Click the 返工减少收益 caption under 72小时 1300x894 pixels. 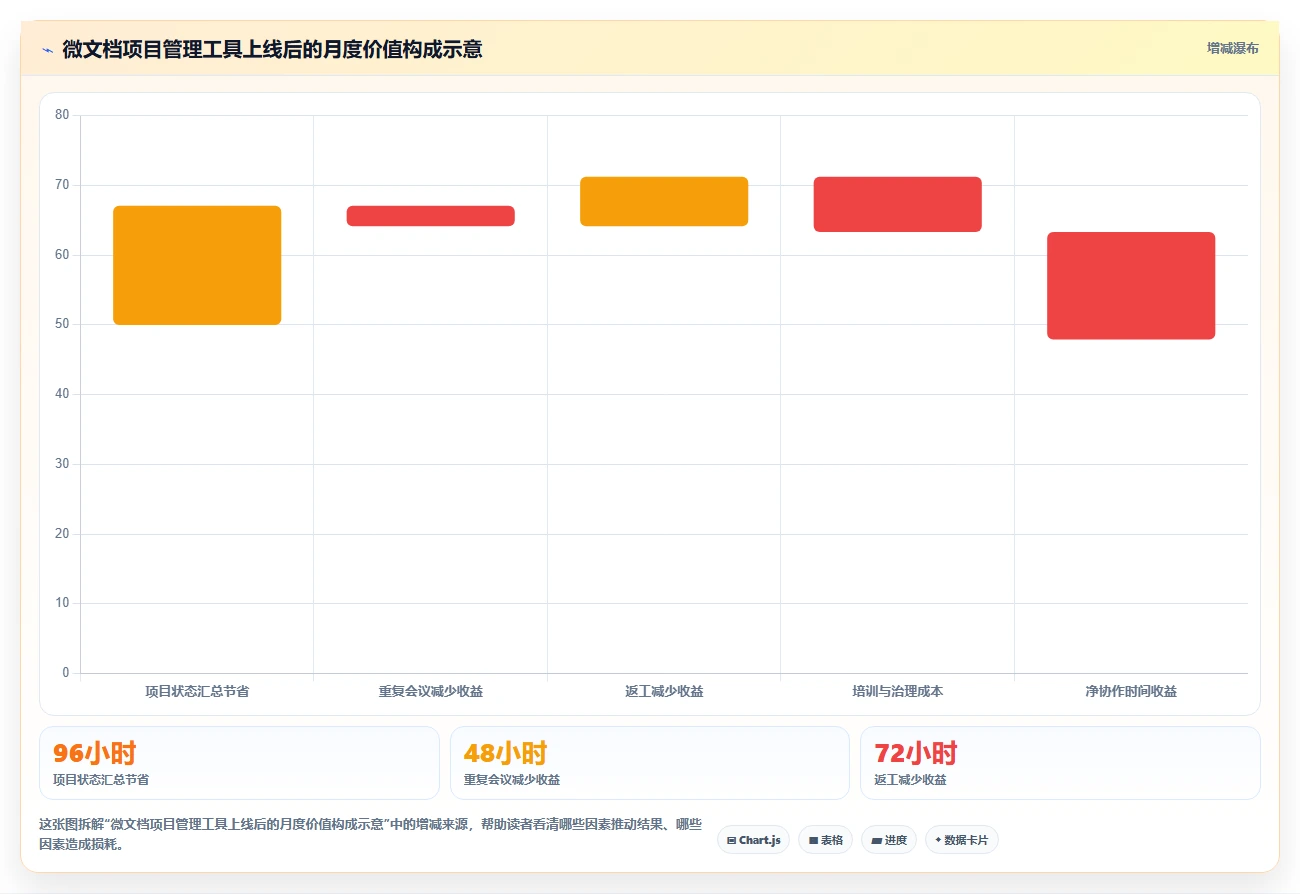pos(910,780)
